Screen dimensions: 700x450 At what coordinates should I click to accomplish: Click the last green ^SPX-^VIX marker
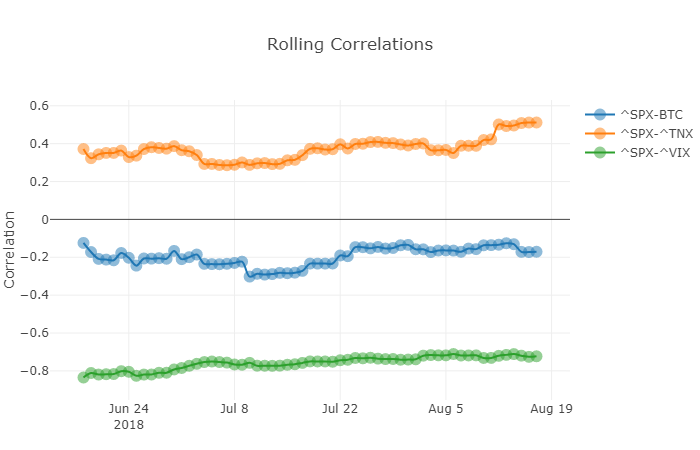(537, 356)
